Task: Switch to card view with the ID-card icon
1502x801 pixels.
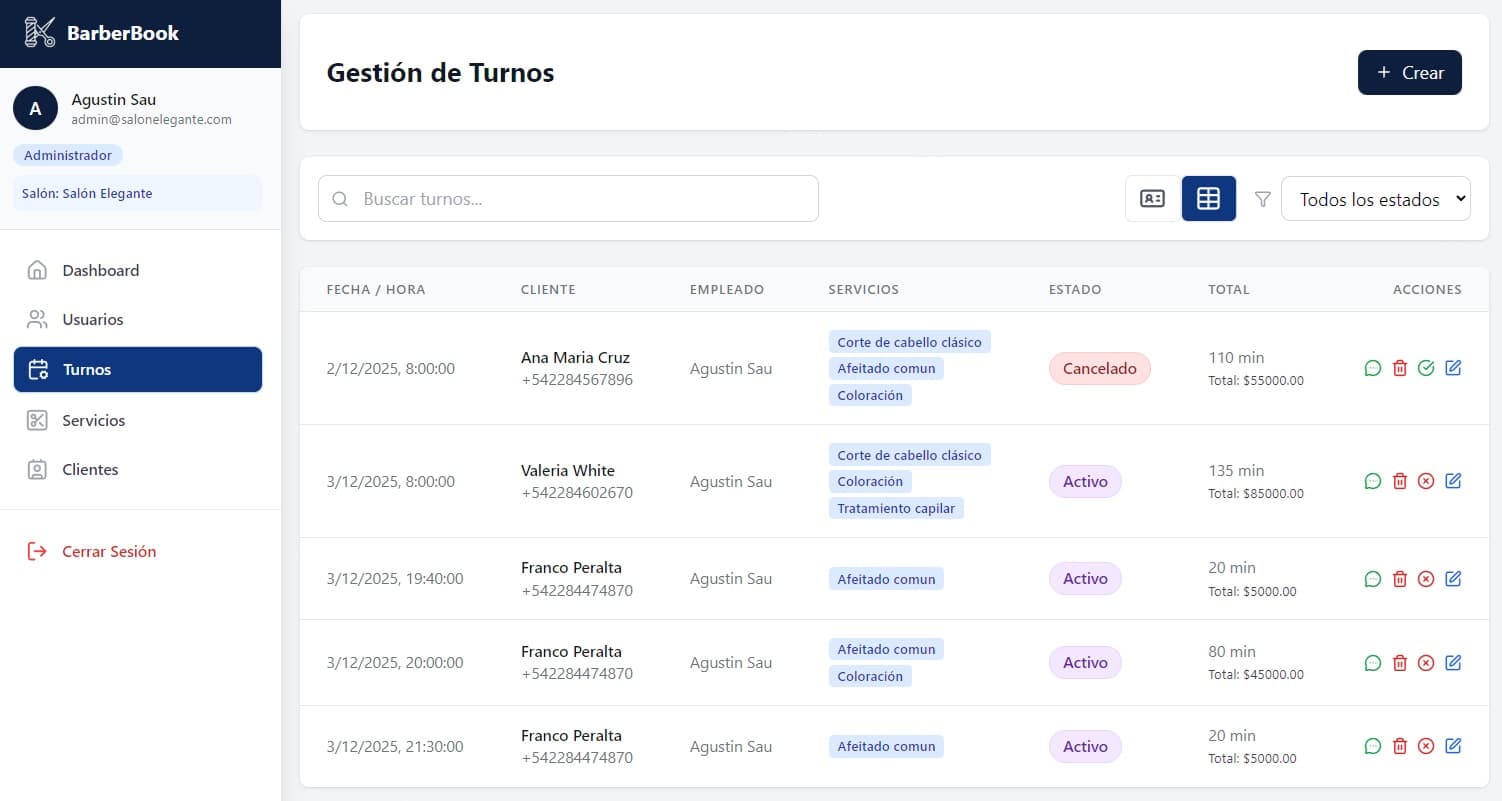Action: tap(1152, 198)
